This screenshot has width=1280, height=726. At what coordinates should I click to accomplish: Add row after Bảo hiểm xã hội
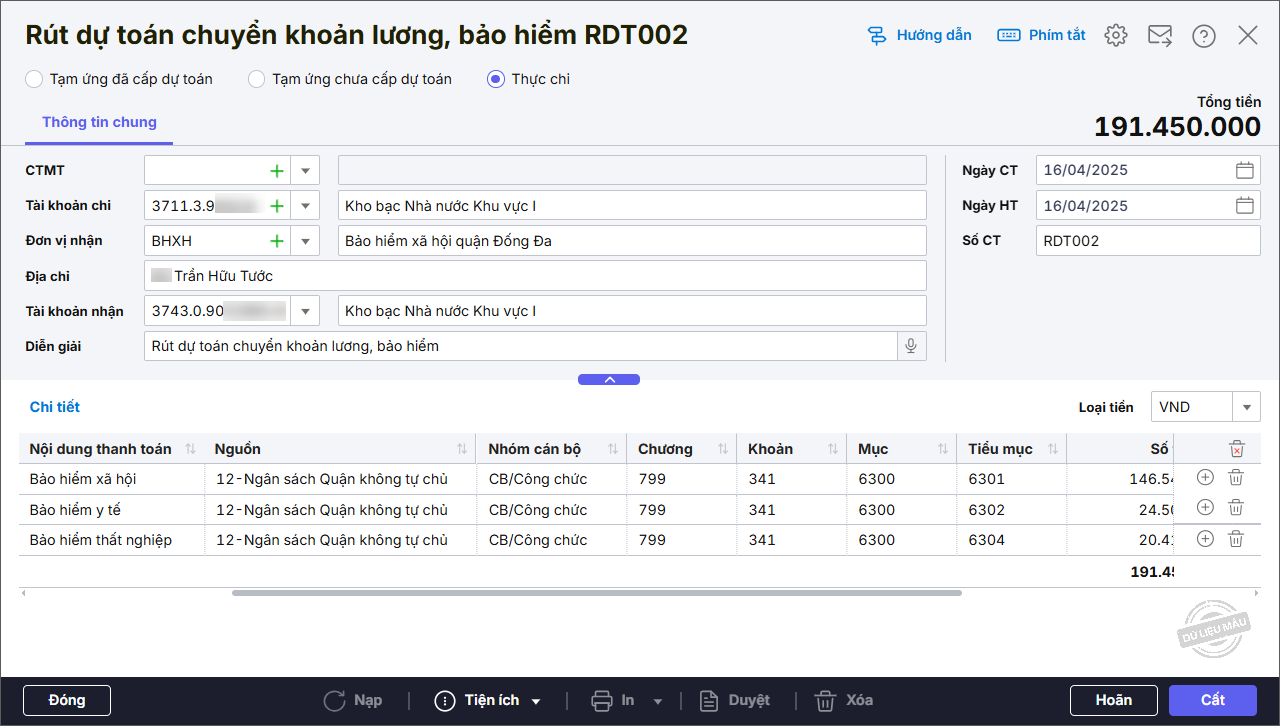click(x=1205, y=479)
